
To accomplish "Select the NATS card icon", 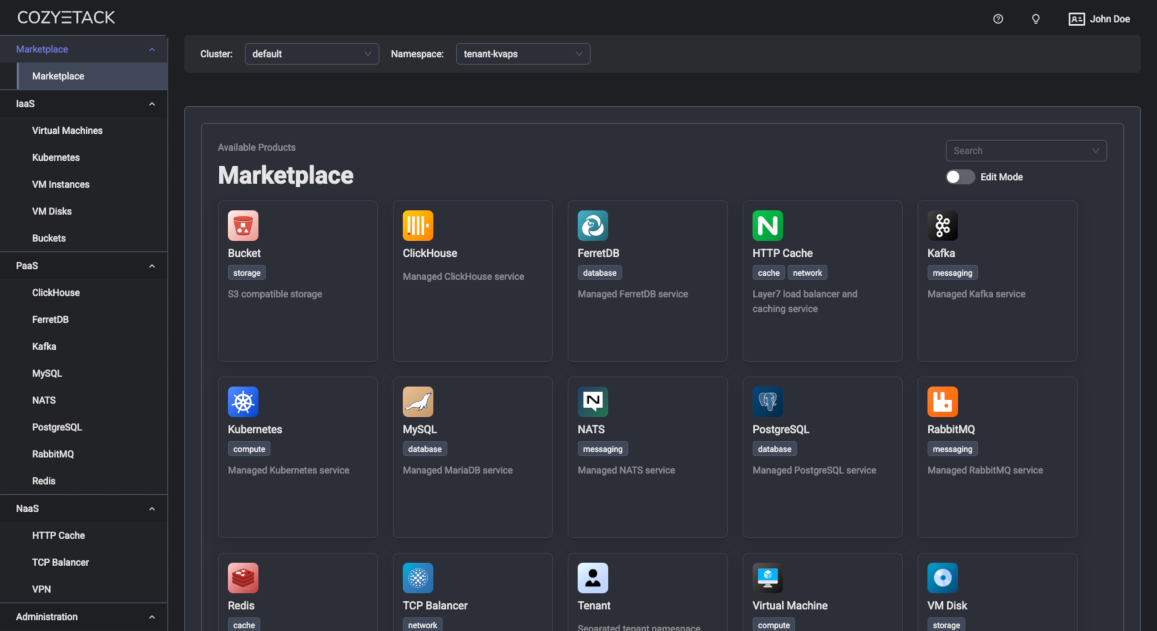I will (593, 402).
